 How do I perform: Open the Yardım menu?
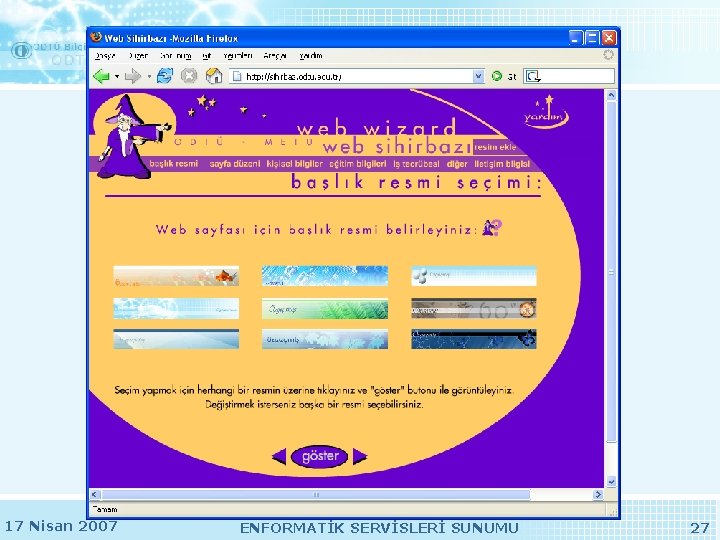point(311,56)
